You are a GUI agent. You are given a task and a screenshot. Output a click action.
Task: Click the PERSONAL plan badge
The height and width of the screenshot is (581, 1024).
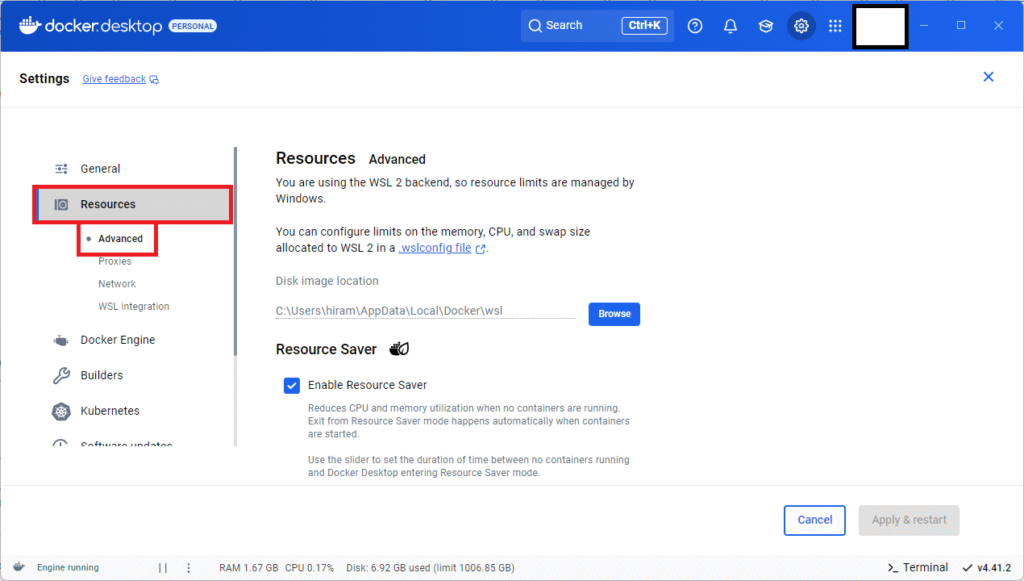coord(193,26)
